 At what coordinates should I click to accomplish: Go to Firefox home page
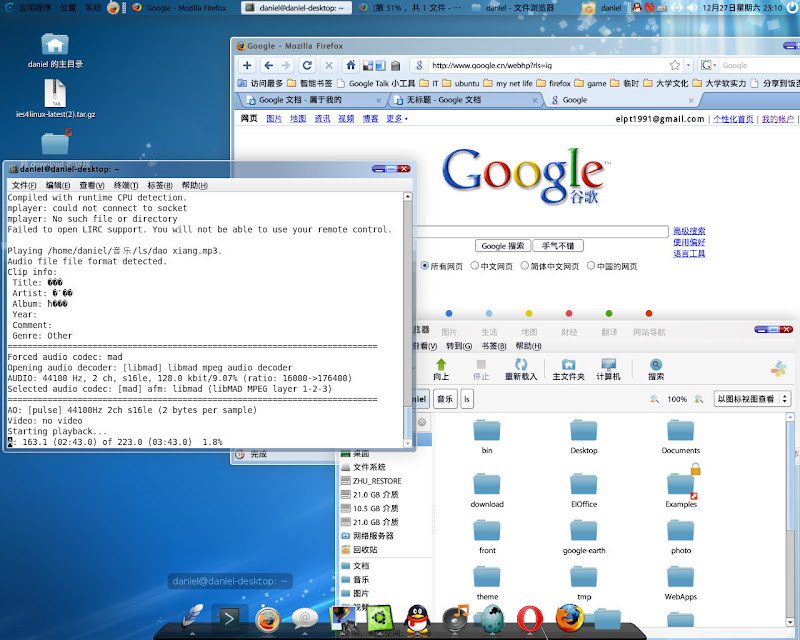click(x=351, y=65)
